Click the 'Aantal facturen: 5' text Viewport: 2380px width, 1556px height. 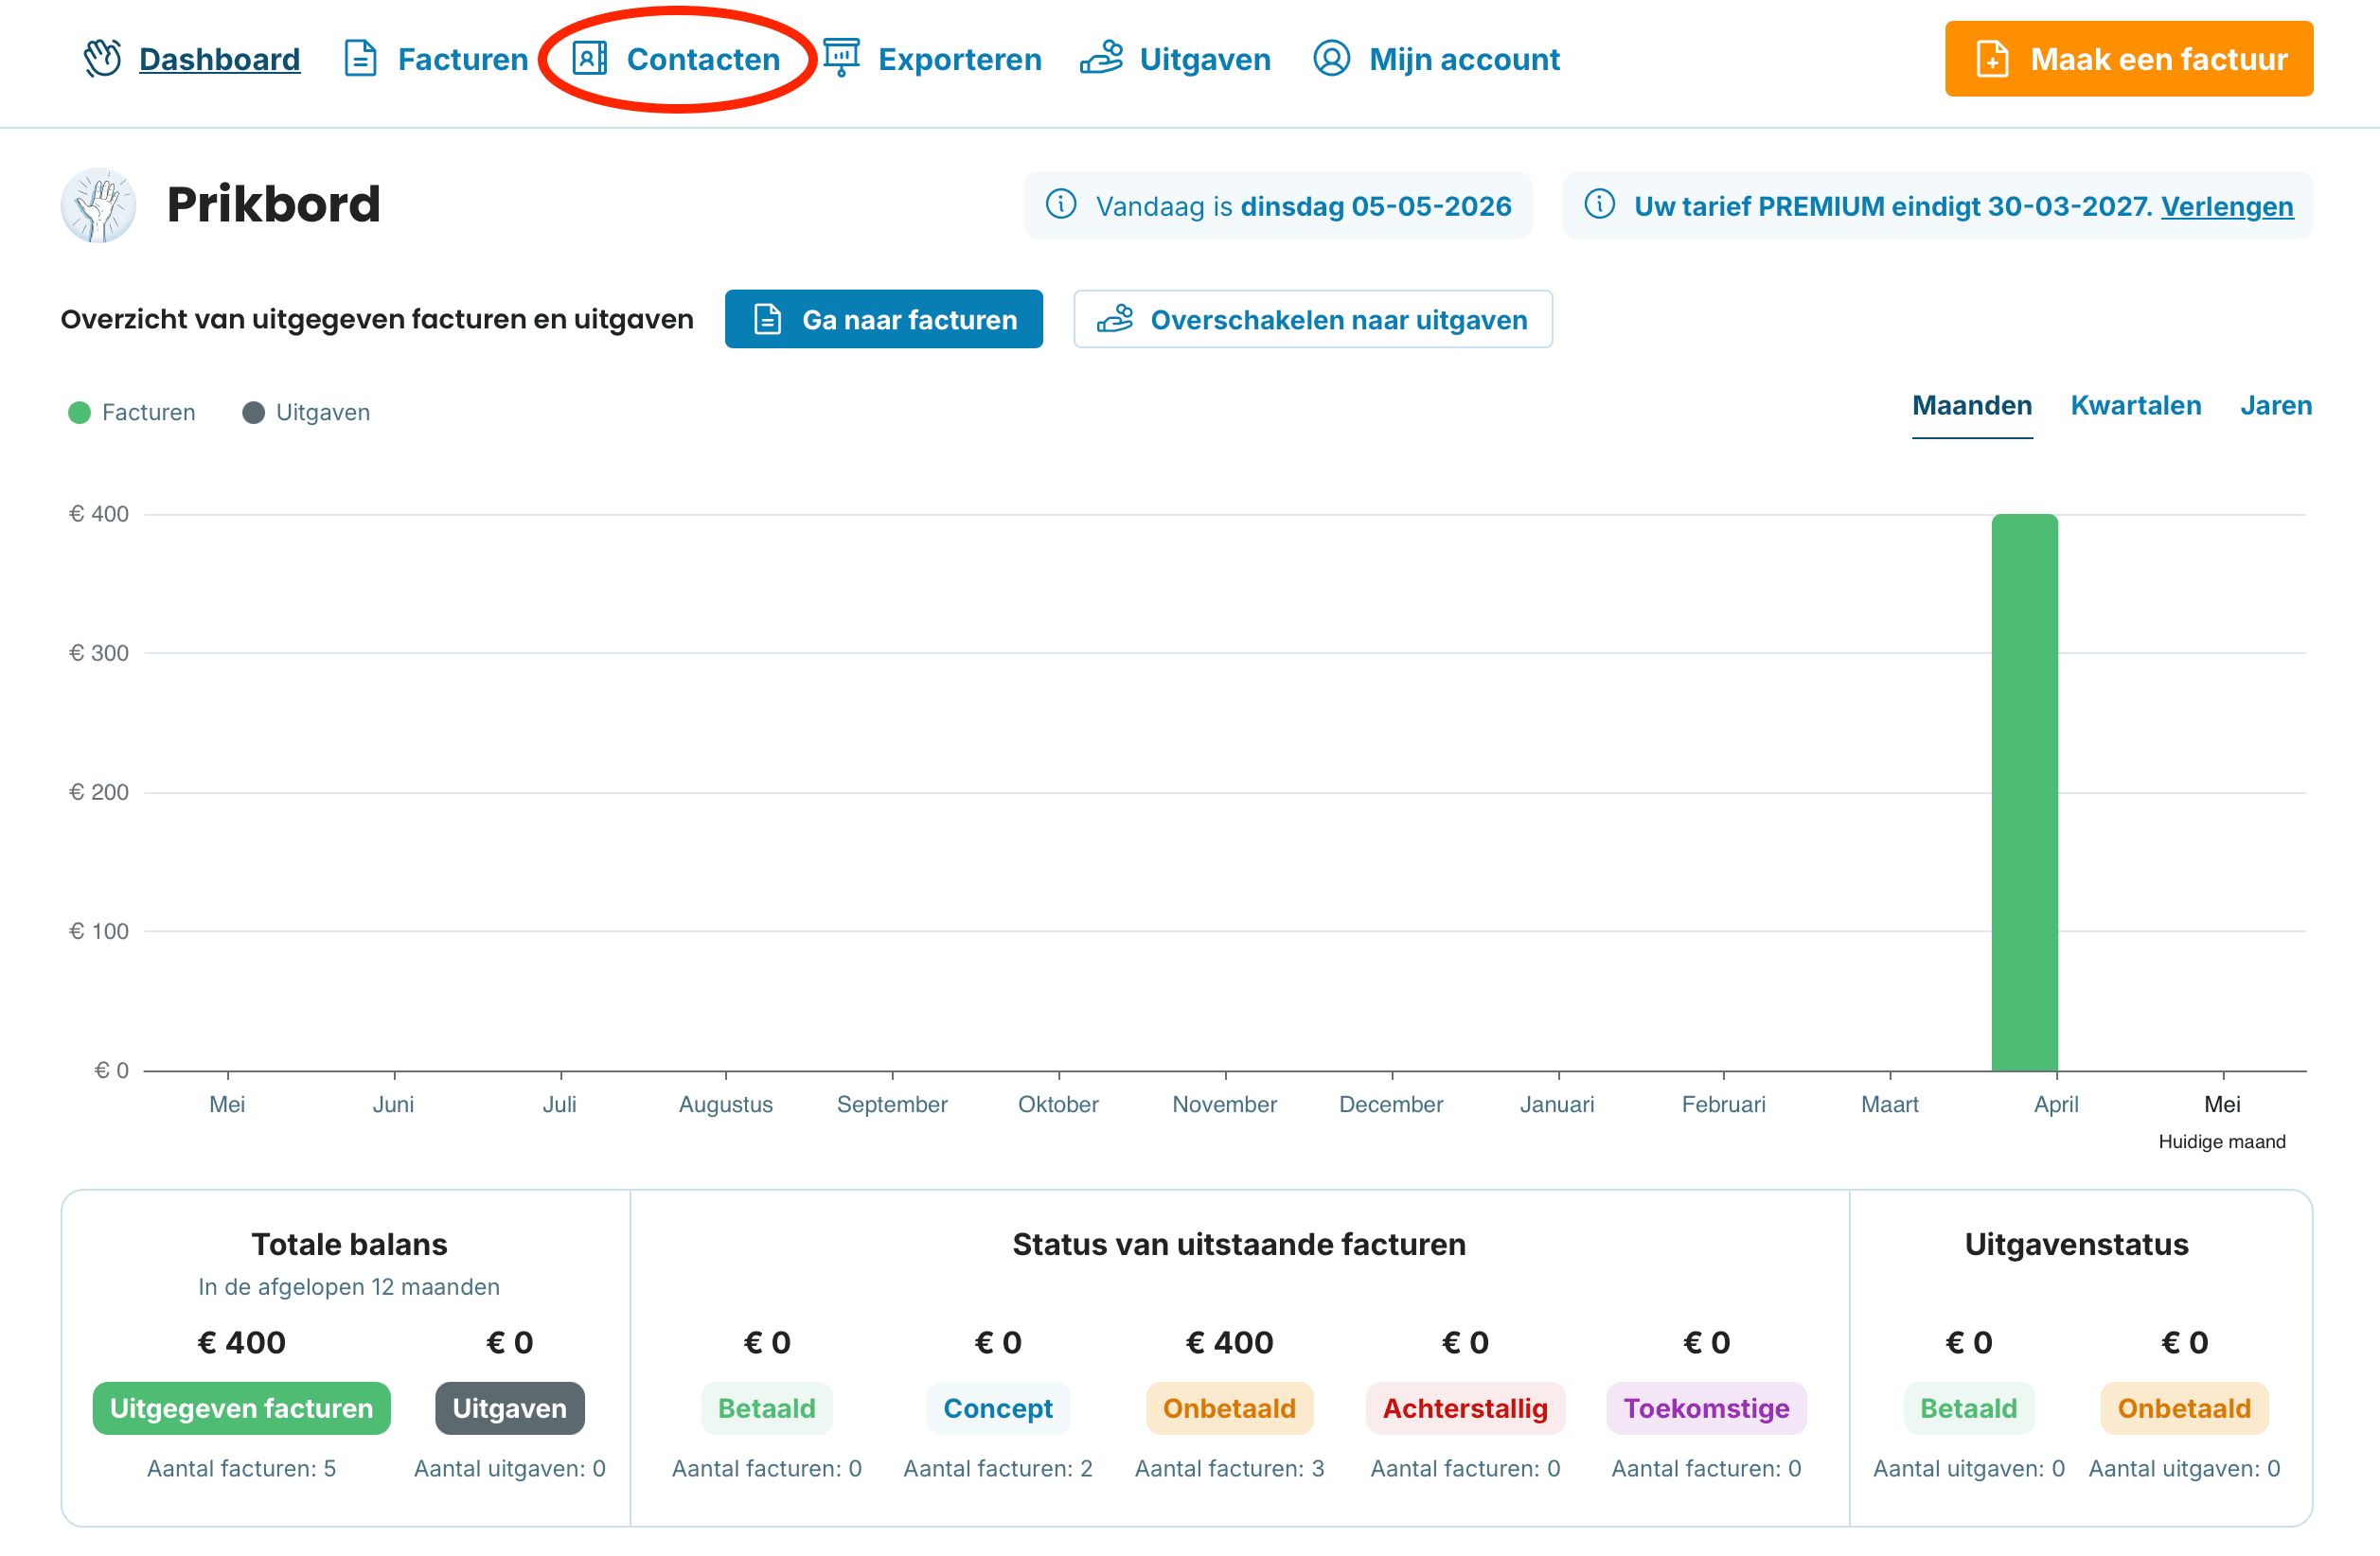click(241, 1468)
